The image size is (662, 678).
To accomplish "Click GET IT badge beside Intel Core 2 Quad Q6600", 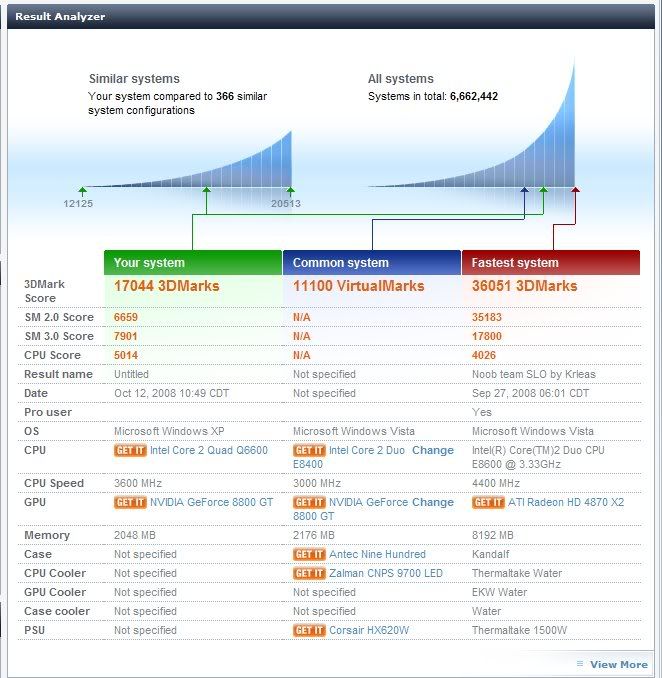I will click(x=130, y=451).
